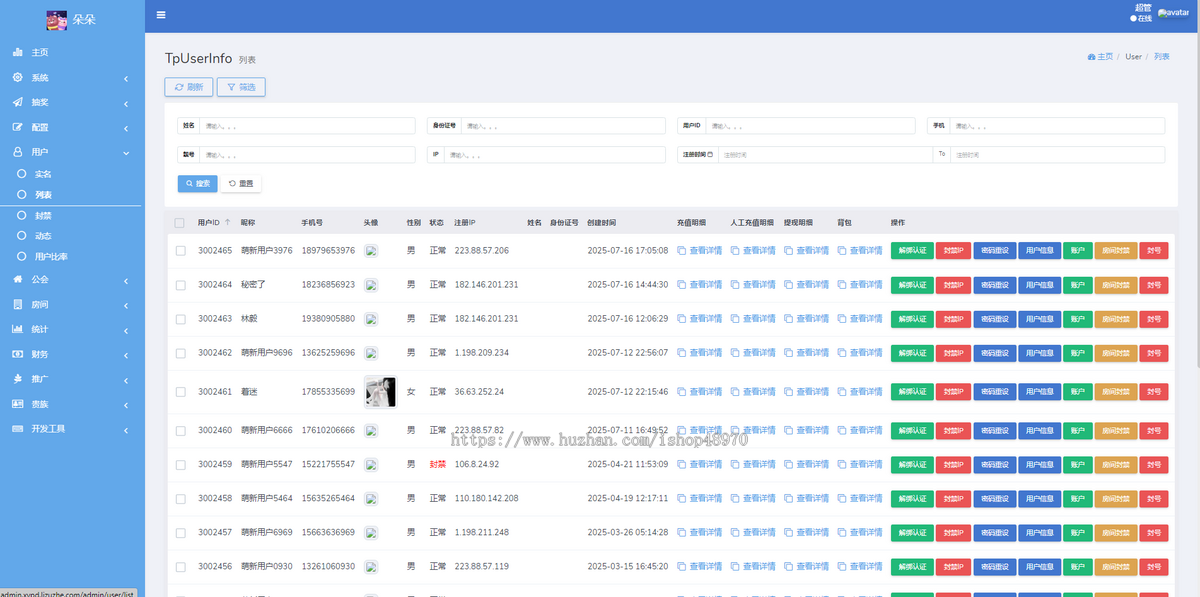The image size is (1200, 597).
Task: Click the 系统 gear icon in sidebar
Action: point(17,78)
